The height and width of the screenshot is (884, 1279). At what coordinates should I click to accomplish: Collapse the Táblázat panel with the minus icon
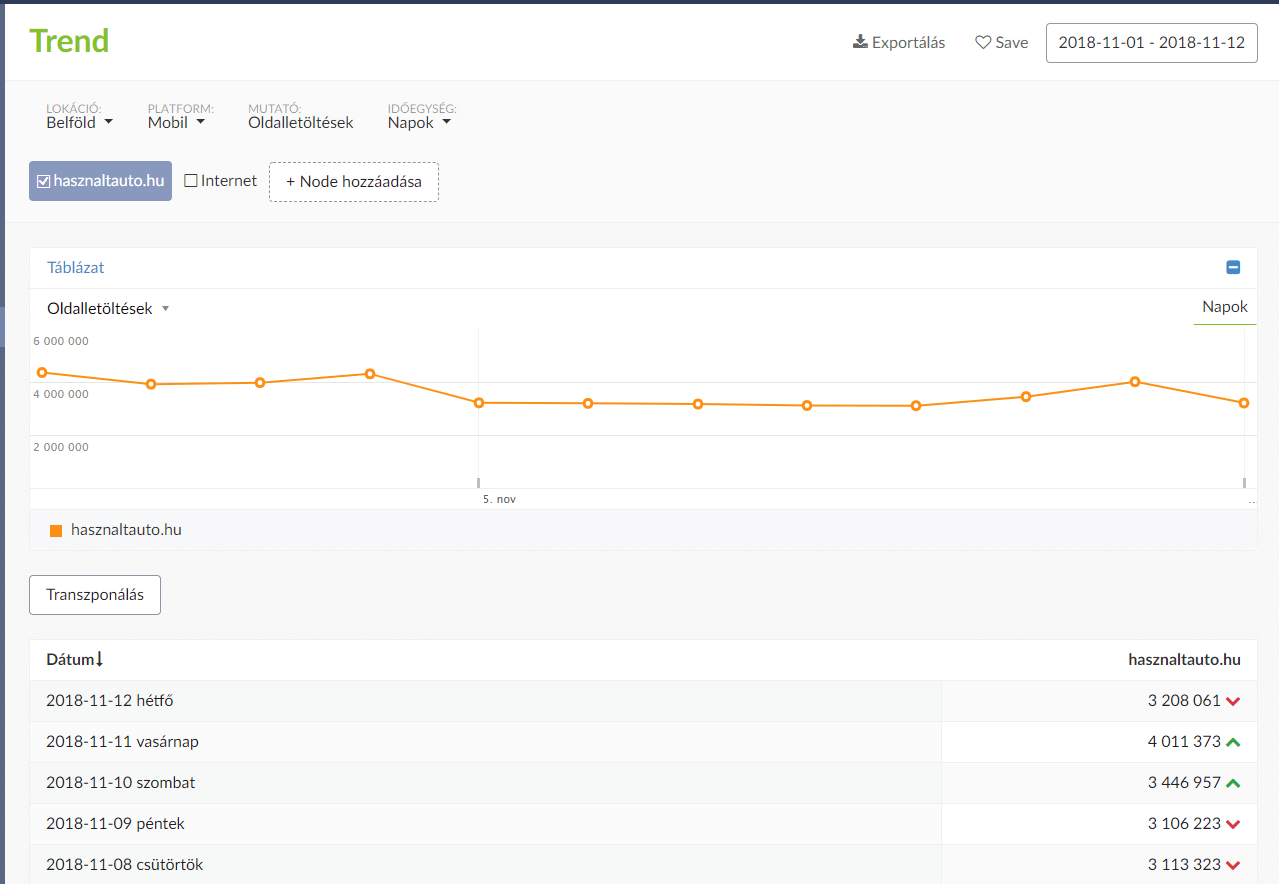pos(1233,267)
